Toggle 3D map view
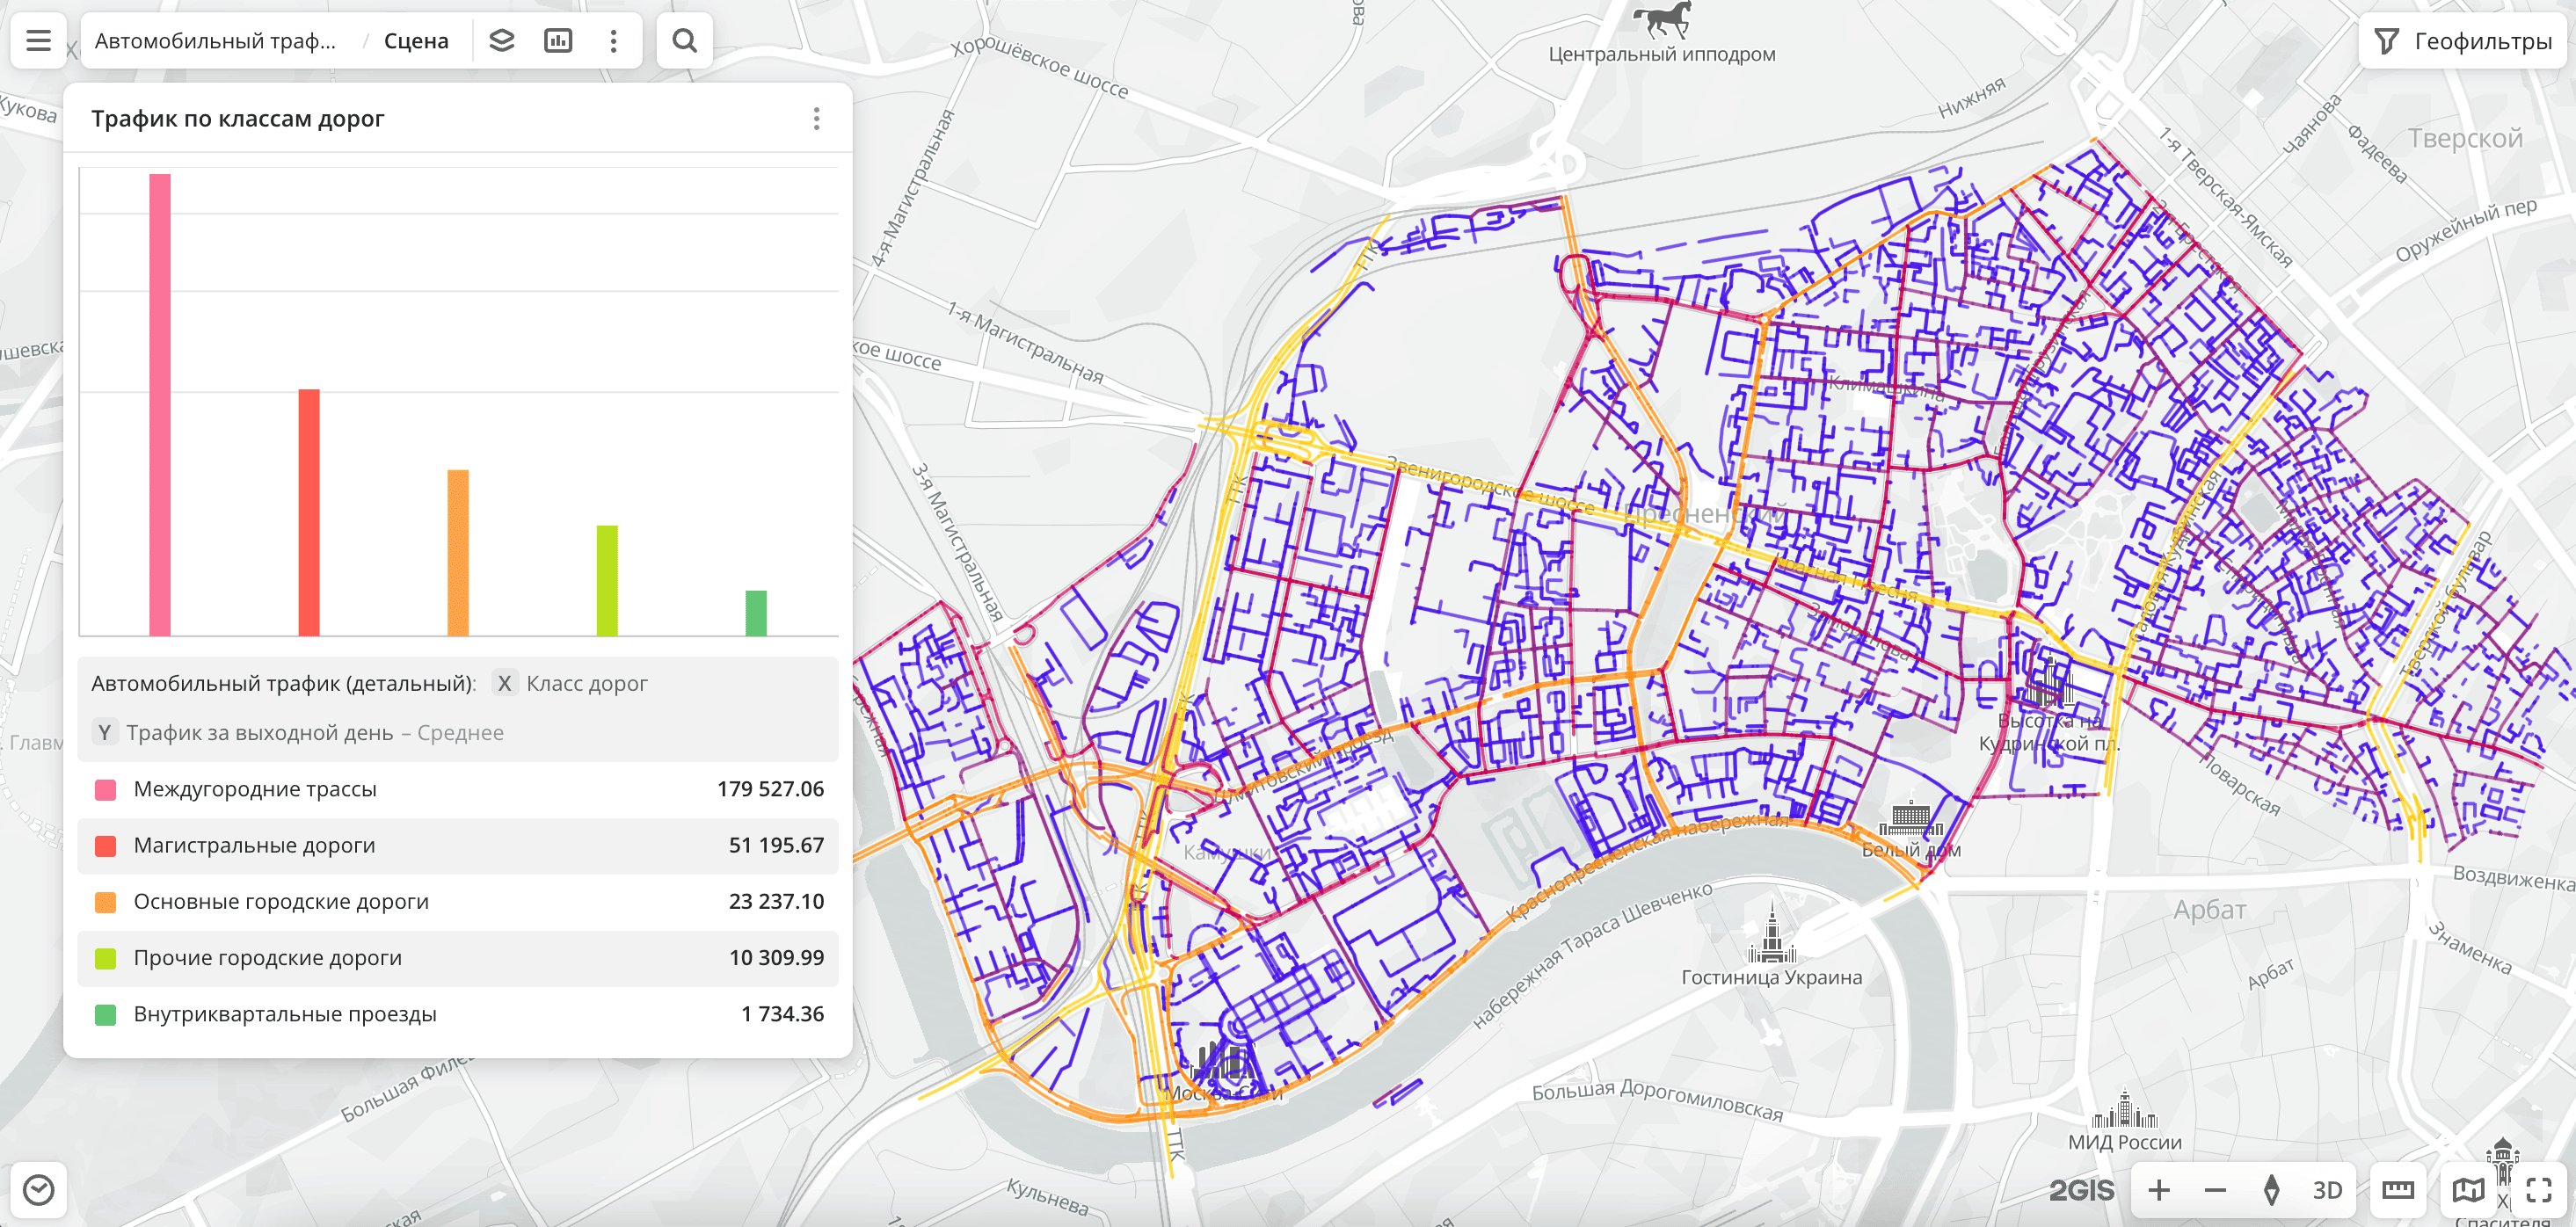Screen dimensions: 2576x1227 pos(2327,1189)
